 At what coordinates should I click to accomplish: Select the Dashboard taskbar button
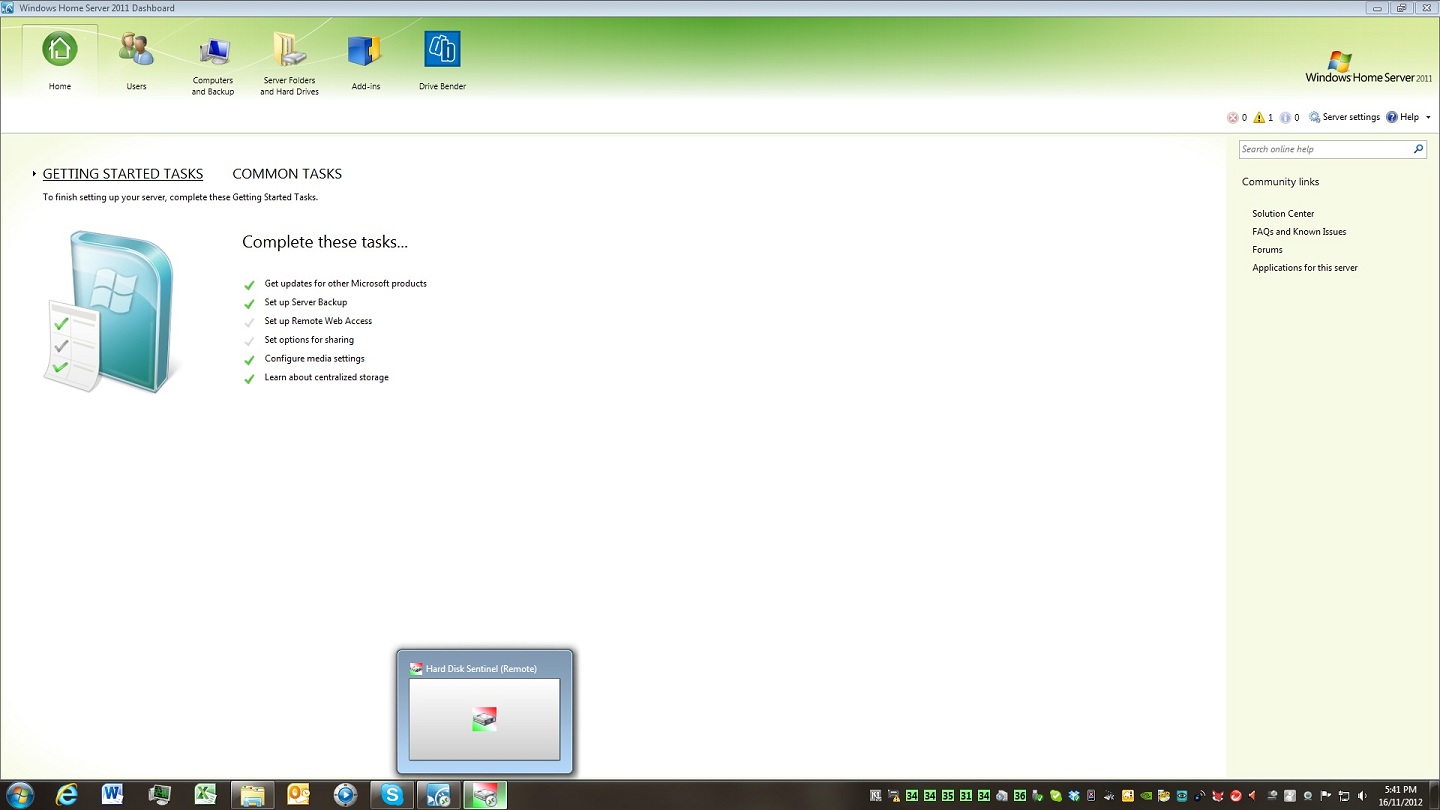click(438, 795)
